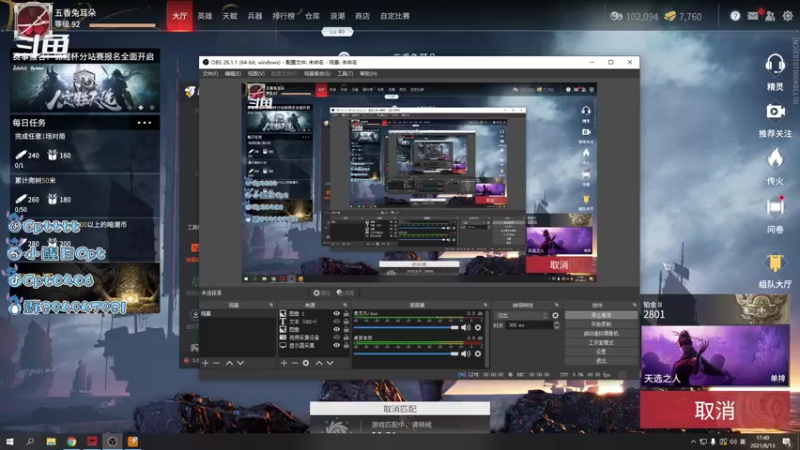
Task: Remove selected scene with minus icon
Action: point(216,363)
